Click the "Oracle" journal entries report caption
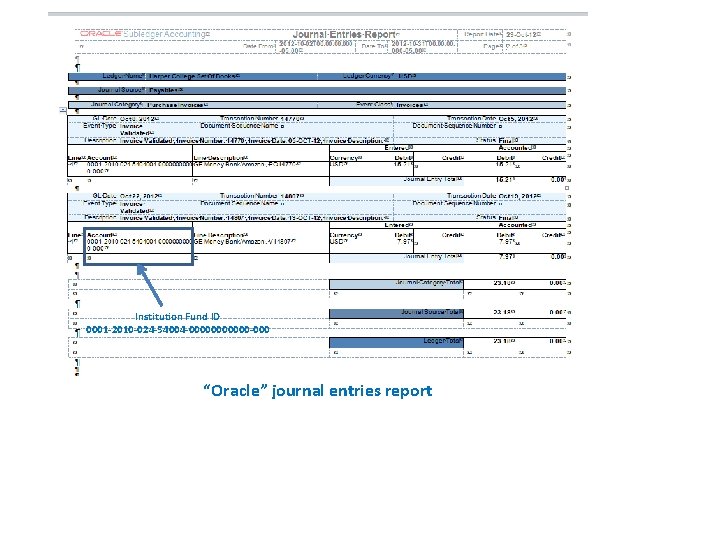The width and height of the screenshot is (720, 540). click(x=318, y=391)
